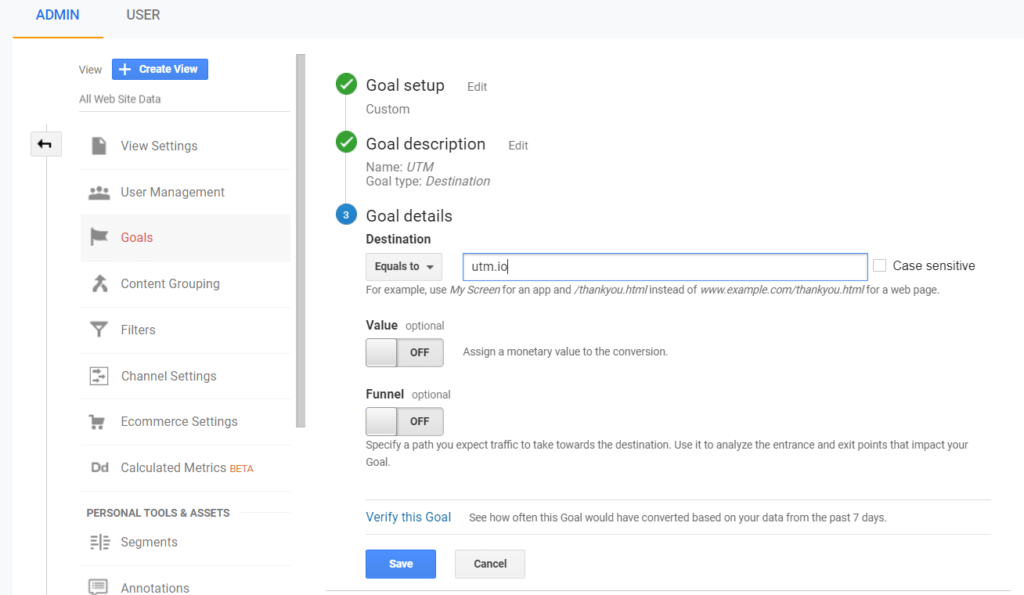This screenshot has height=595, width=1024.
Task: Open the Equals to match dropdown
Action: click(x=403, y=266)
